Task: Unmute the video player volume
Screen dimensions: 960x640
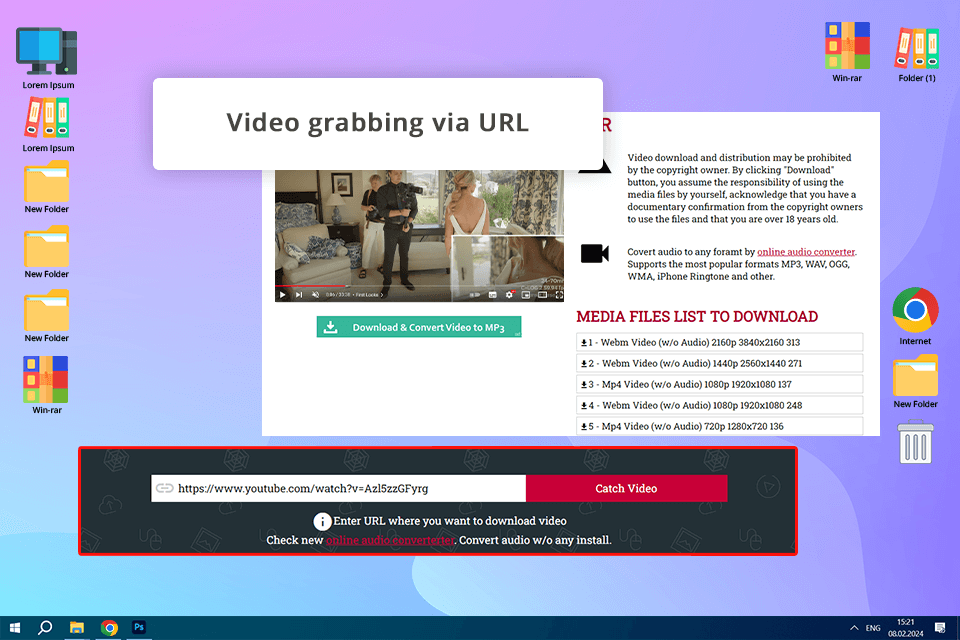Action: coord(315,295)
